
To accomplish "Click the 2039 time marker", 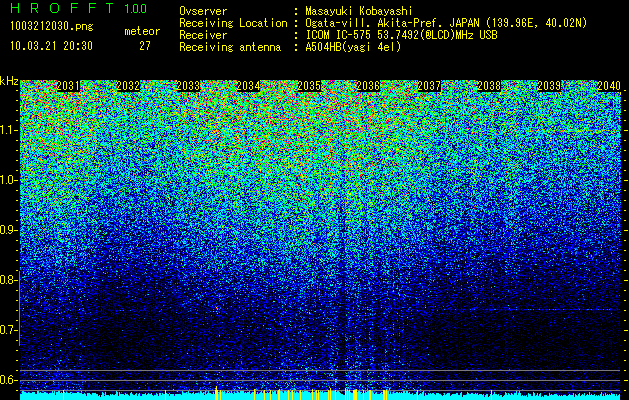I will pos(549,86).
